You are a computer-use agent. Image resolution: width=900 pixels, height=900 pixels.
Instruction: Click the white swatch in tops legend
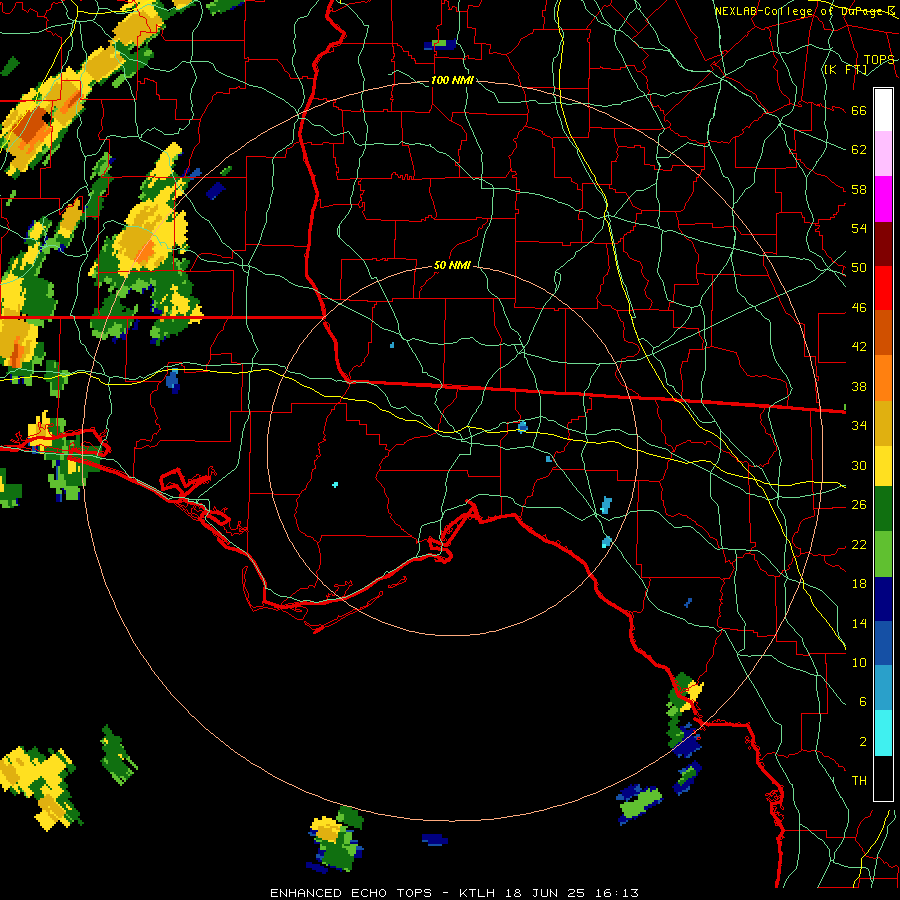pyautogui.click(x=883, y=110)
